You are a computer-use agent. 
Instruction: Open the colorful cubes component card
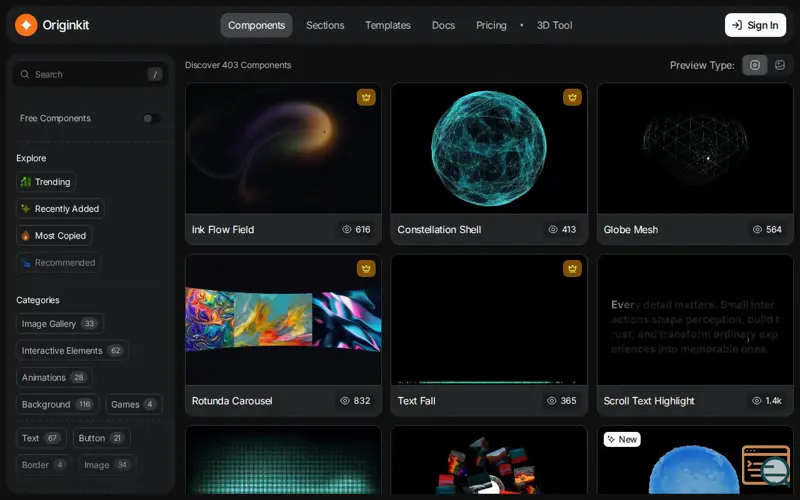(489, 460)
